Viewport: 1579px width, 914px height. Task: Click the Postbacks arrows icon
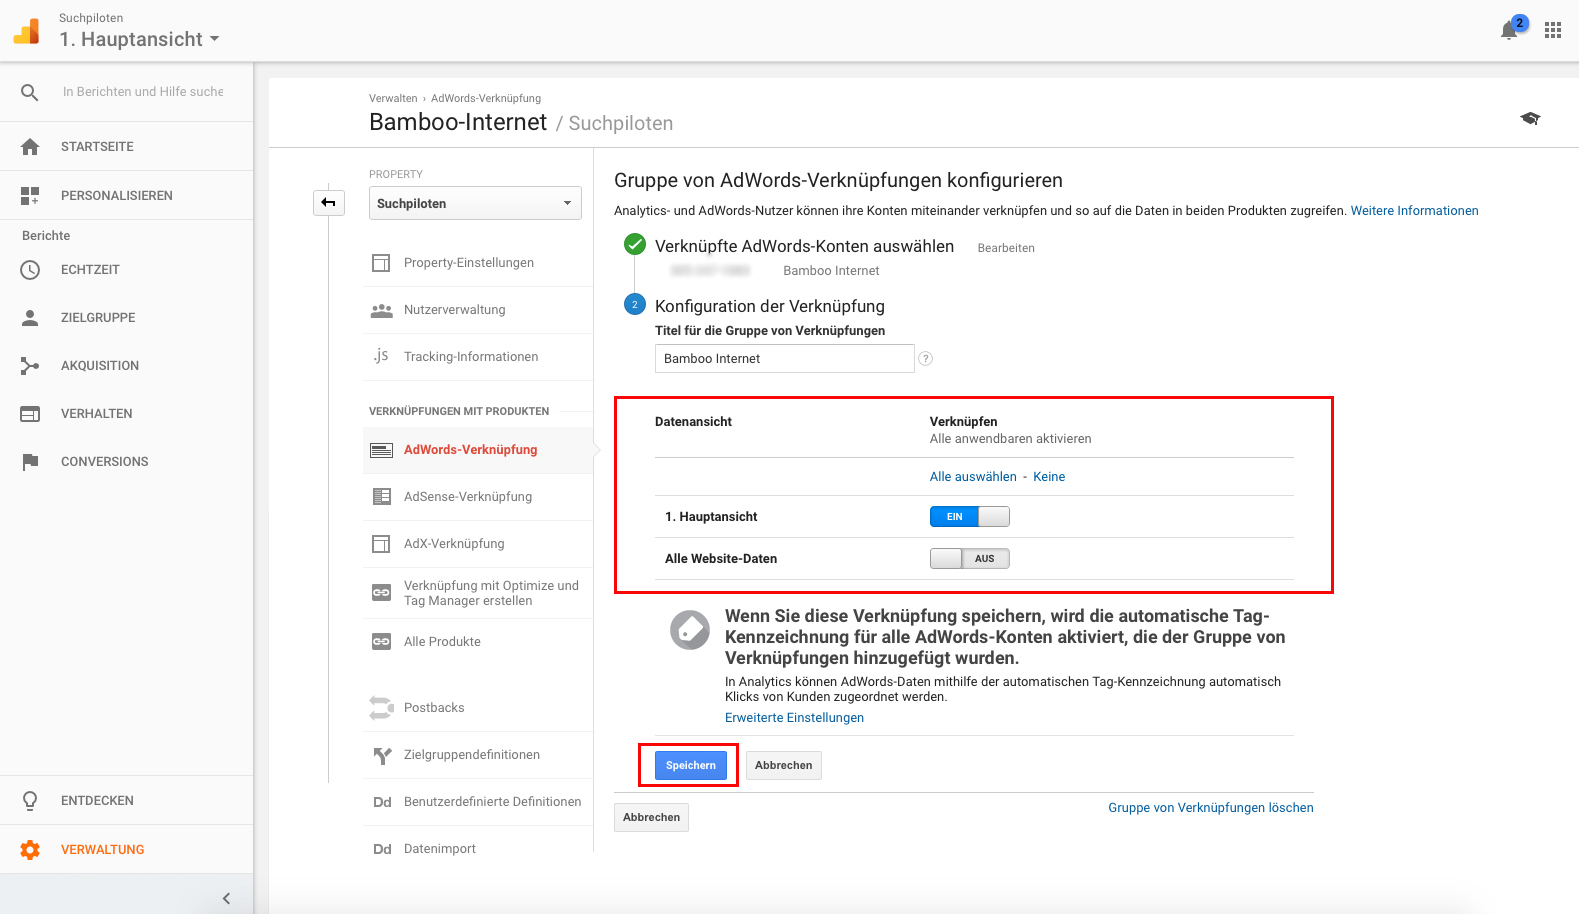381,708
